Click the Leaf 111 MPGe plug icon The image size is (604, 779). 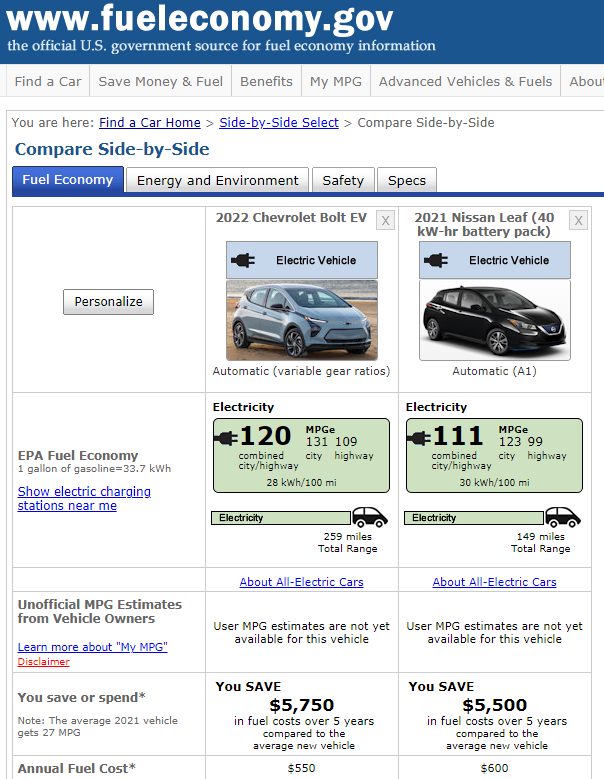click(419, 438)
